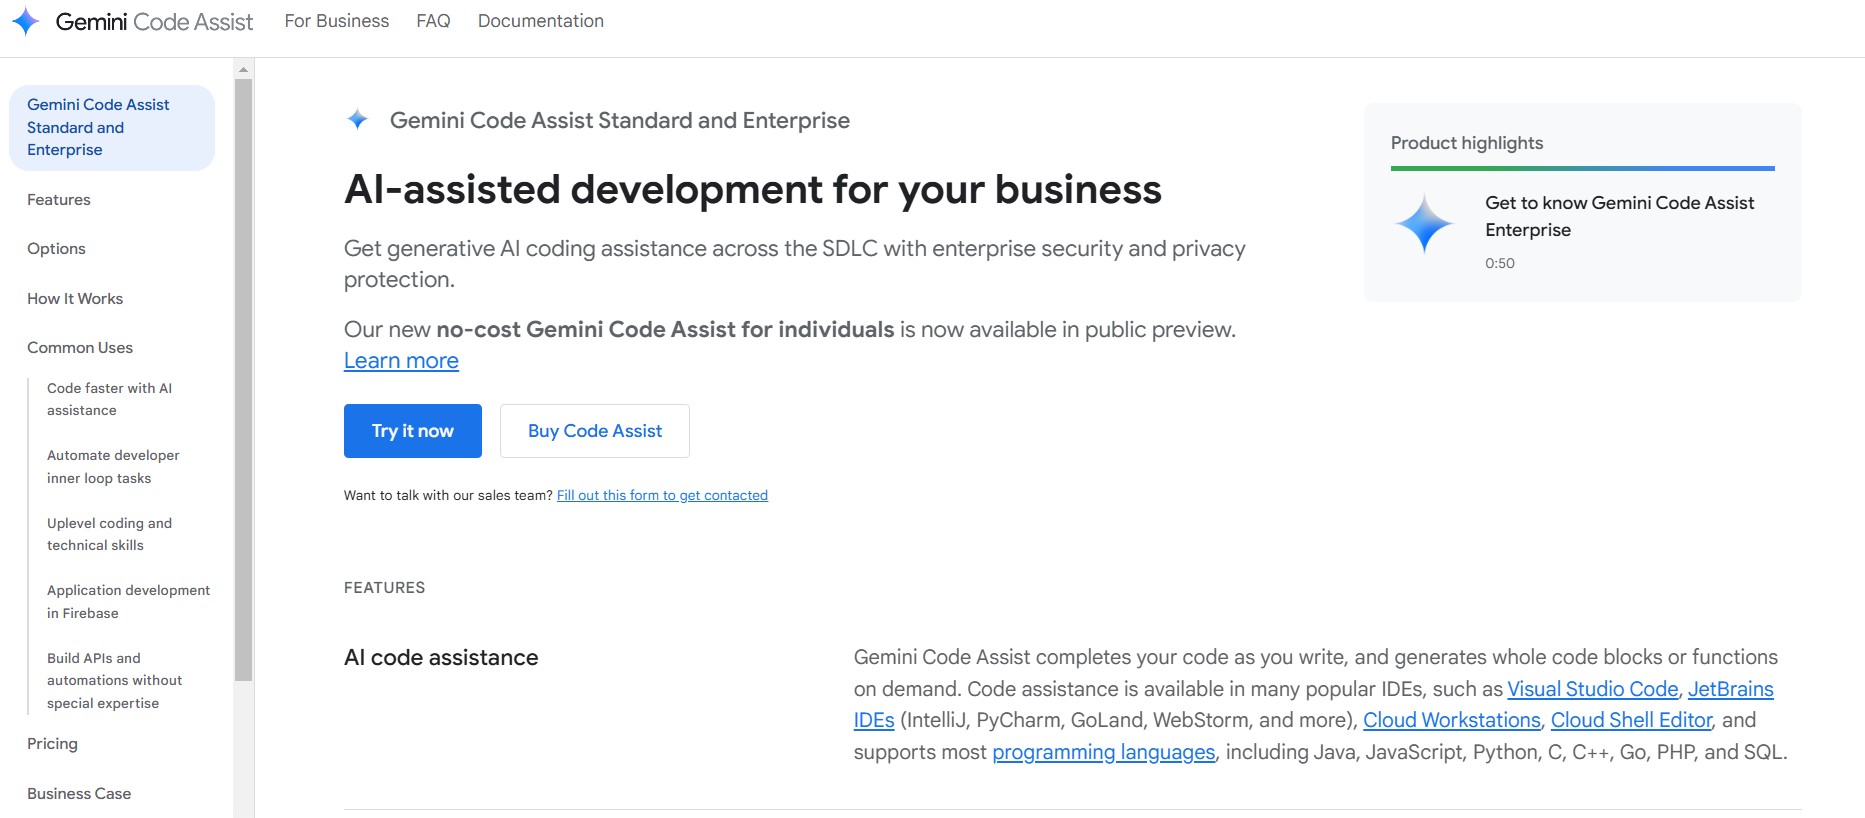
Task: Go to Features in the sidebar
Action: 59,200
